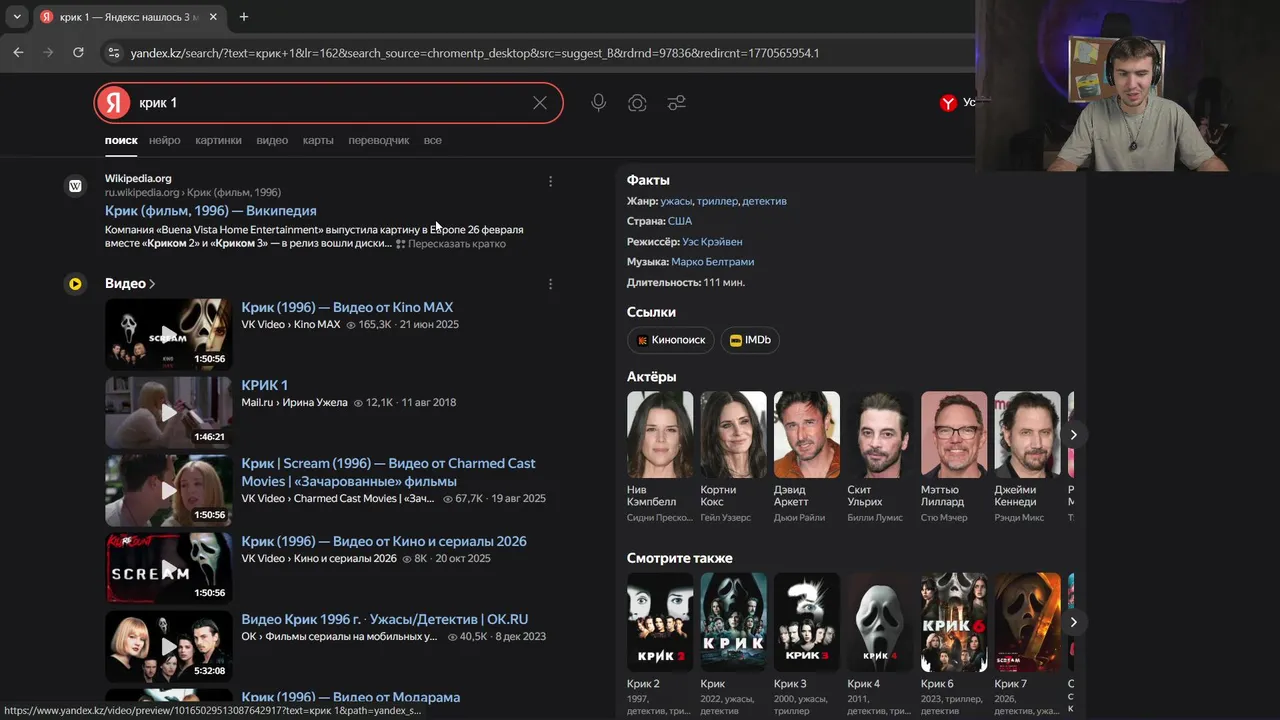1280x720 pixels.
Task: Switch to the 'карты' tab
Action: 318,140
